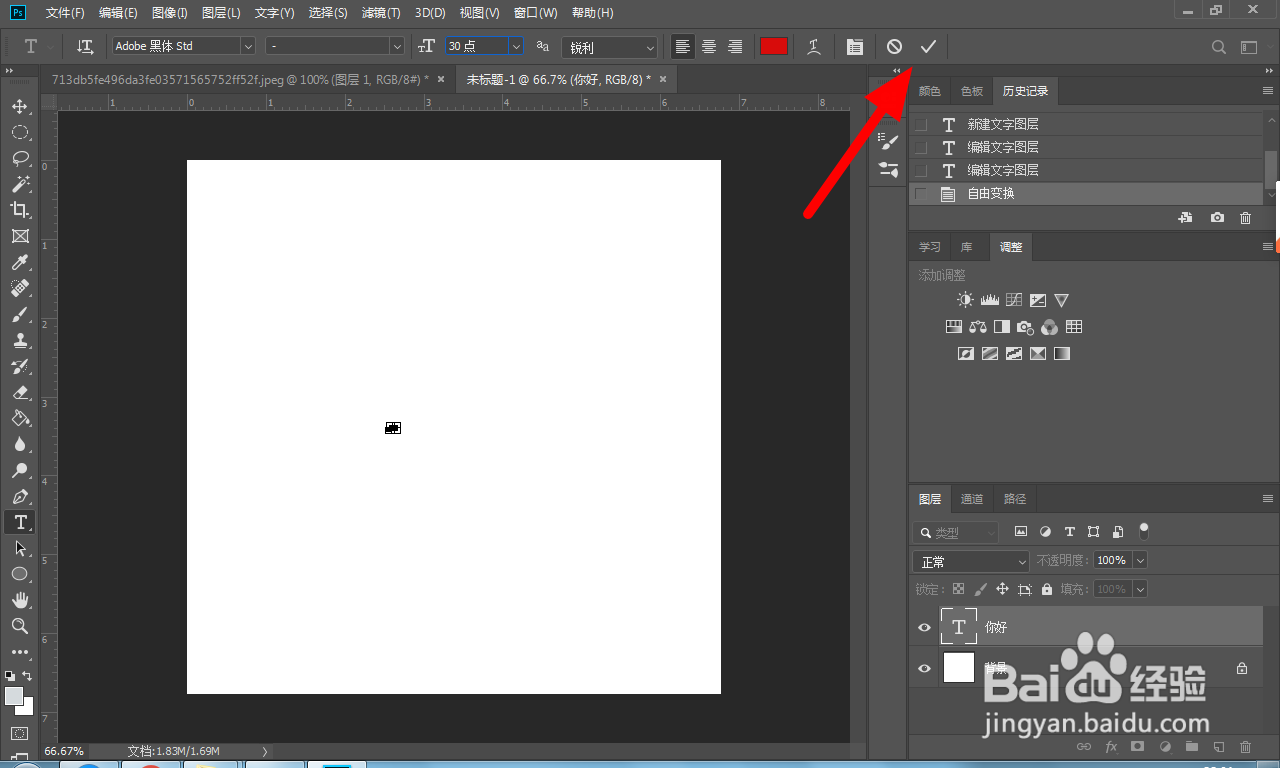Toggle lock transparent pixels
Viewport: 1280px width, 768px height.
click(958, 590)
